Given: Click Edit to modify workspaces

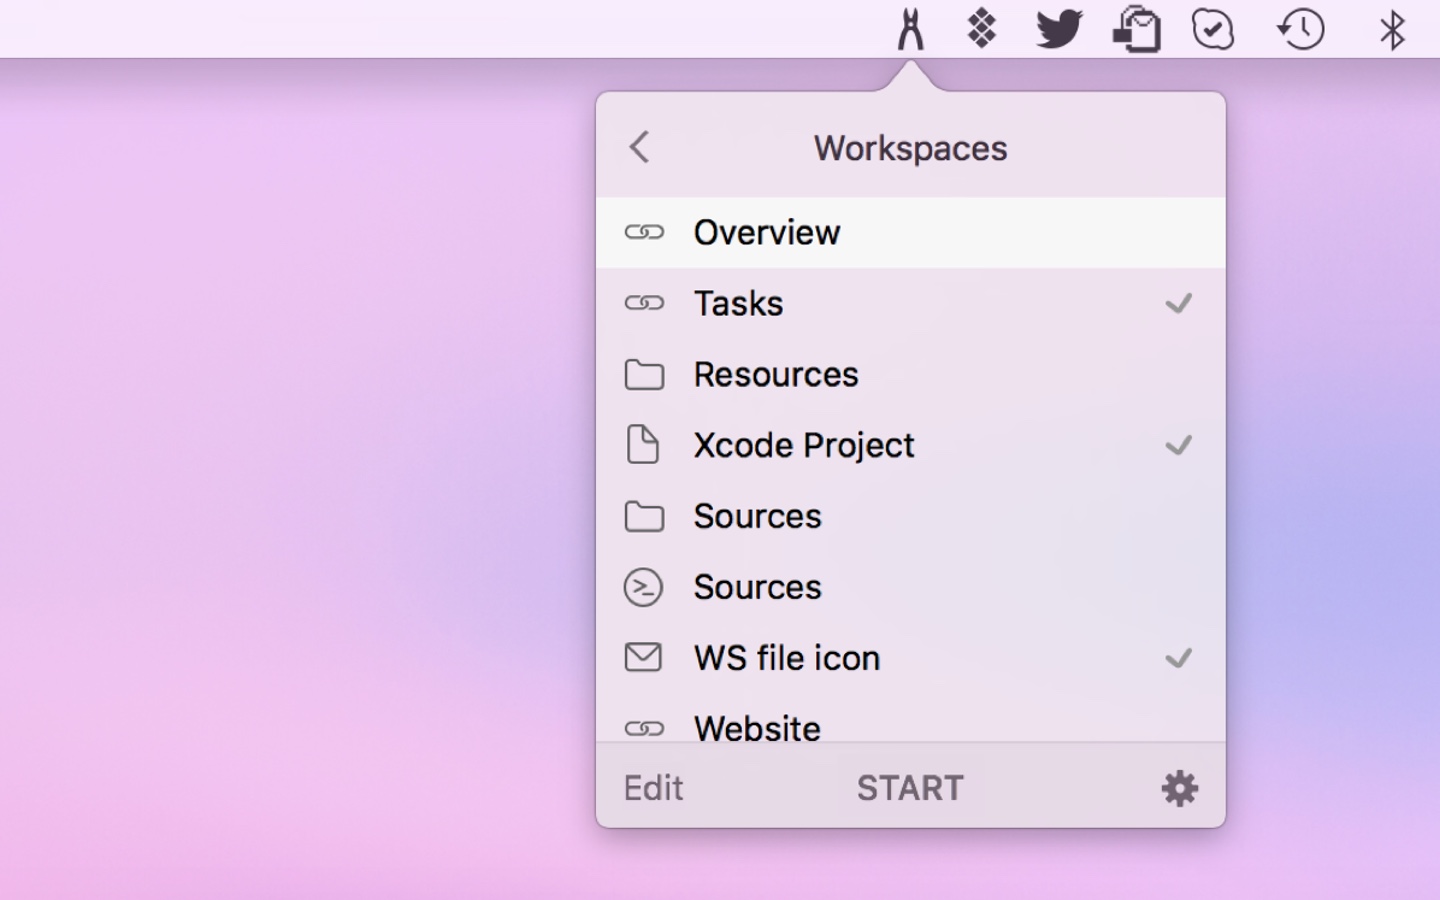Looking at the screenshot, I should 653,788.
